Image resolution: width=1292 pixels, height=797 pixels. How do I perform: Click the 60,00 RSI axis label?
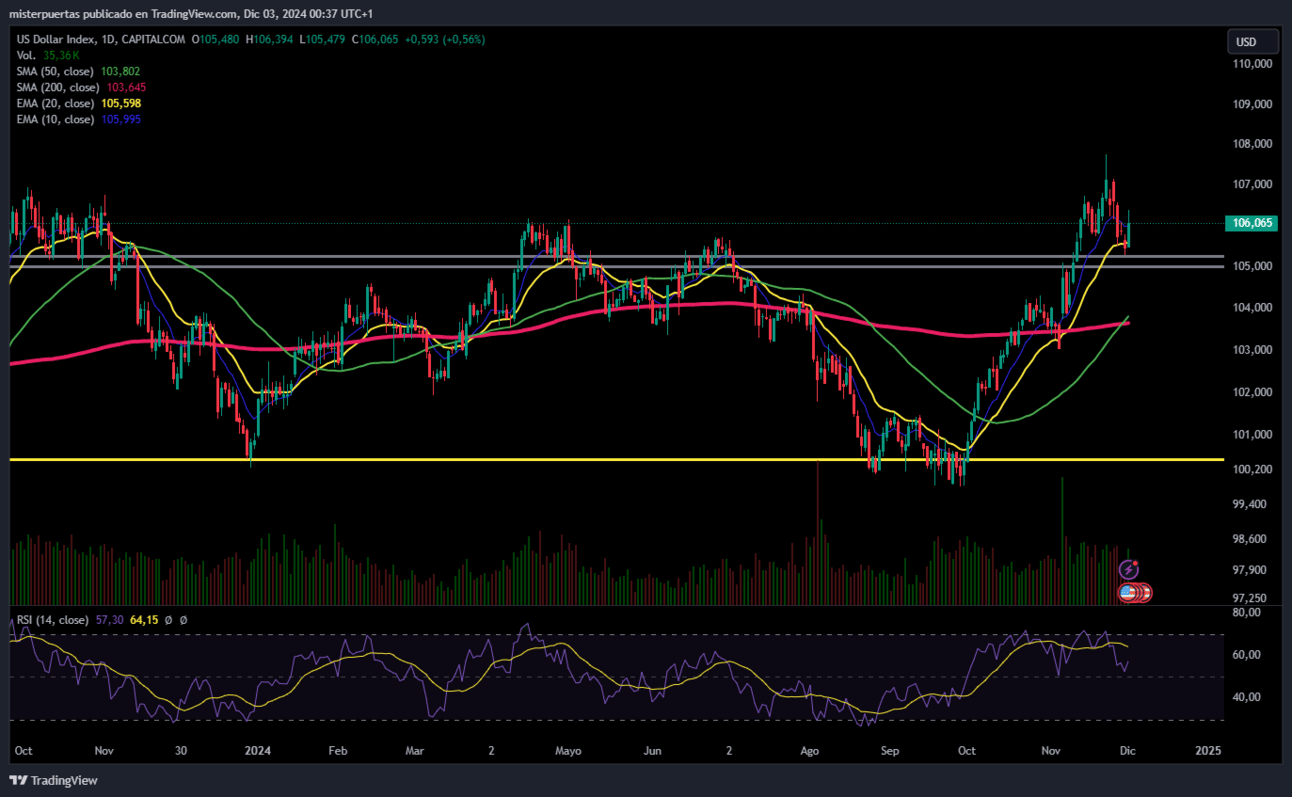pos(1245,655)
